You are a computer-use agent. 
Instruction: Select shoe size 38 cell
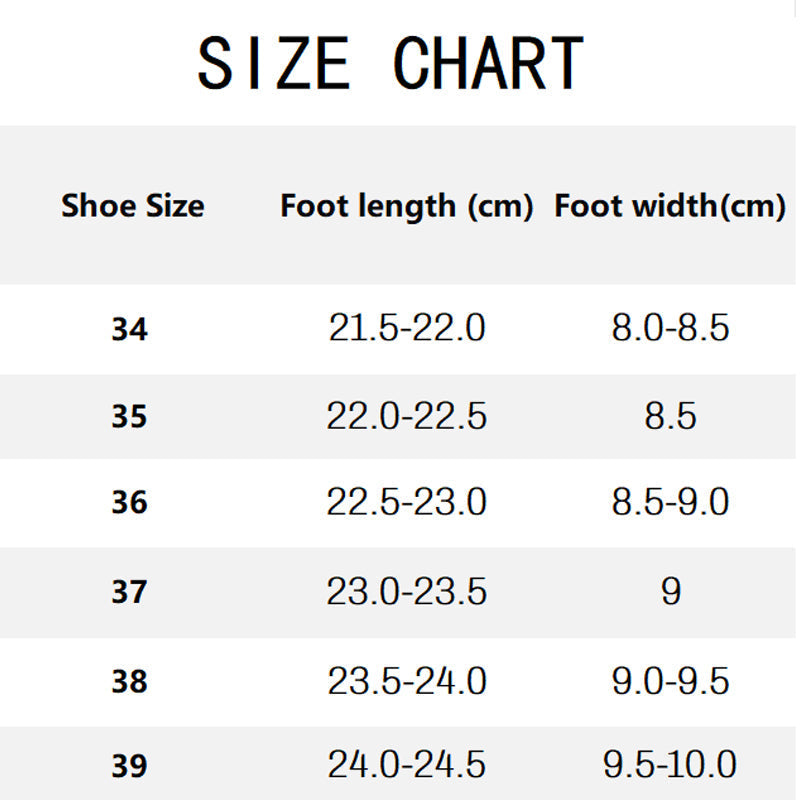click(129, 681)
